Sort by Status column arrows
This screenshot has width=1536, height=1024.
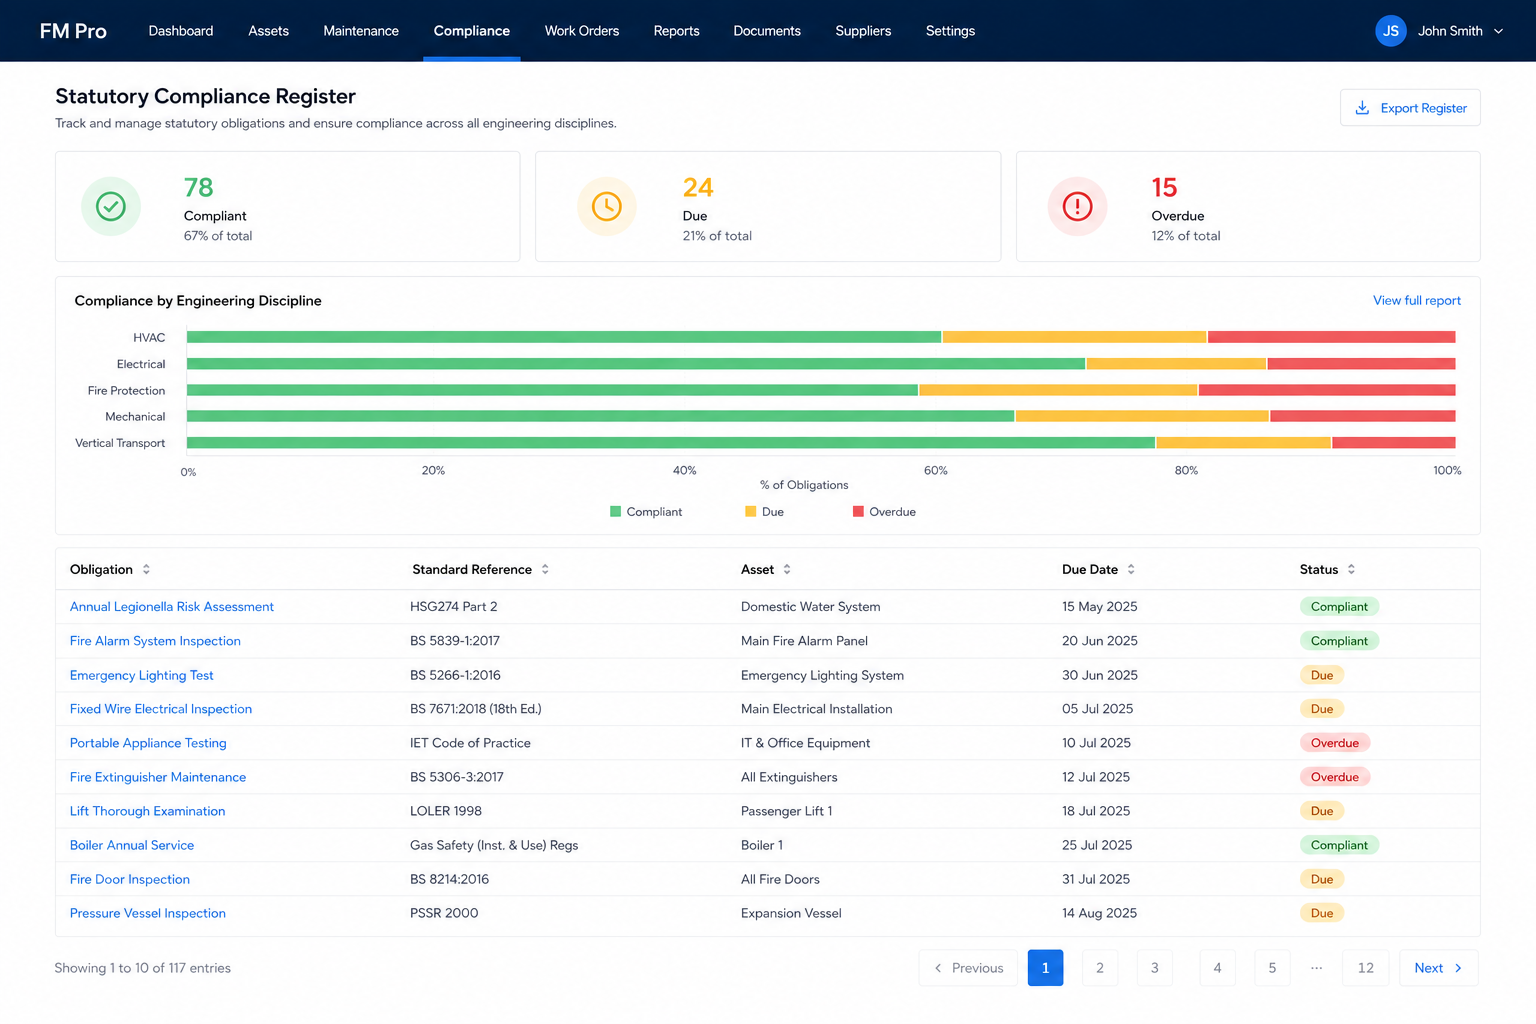[1351, 569]
